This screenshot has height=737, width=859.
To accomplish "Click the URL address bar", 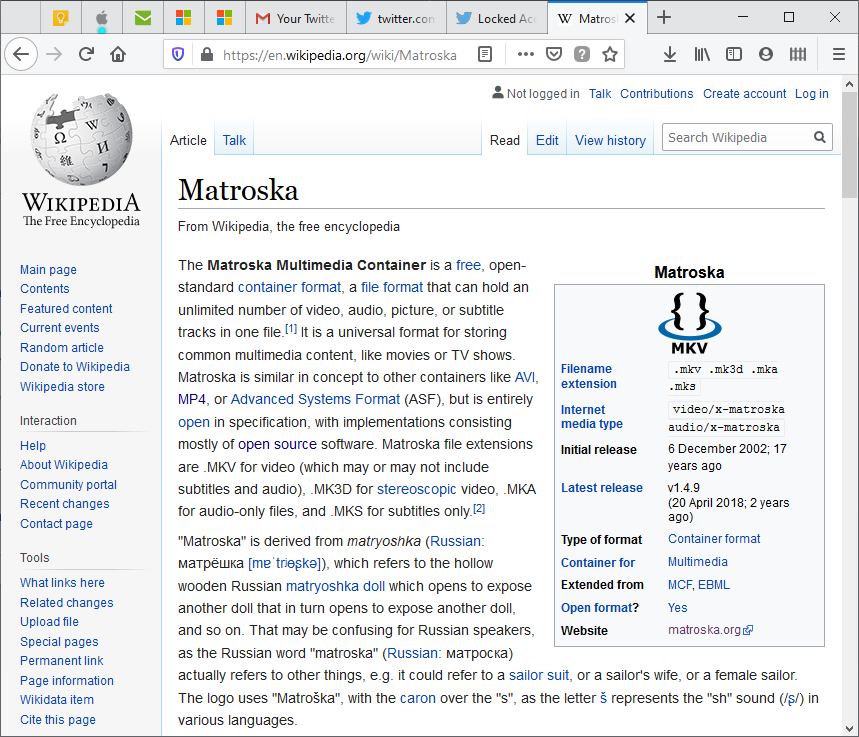I will pyautogui.click(x=339, y=55).
